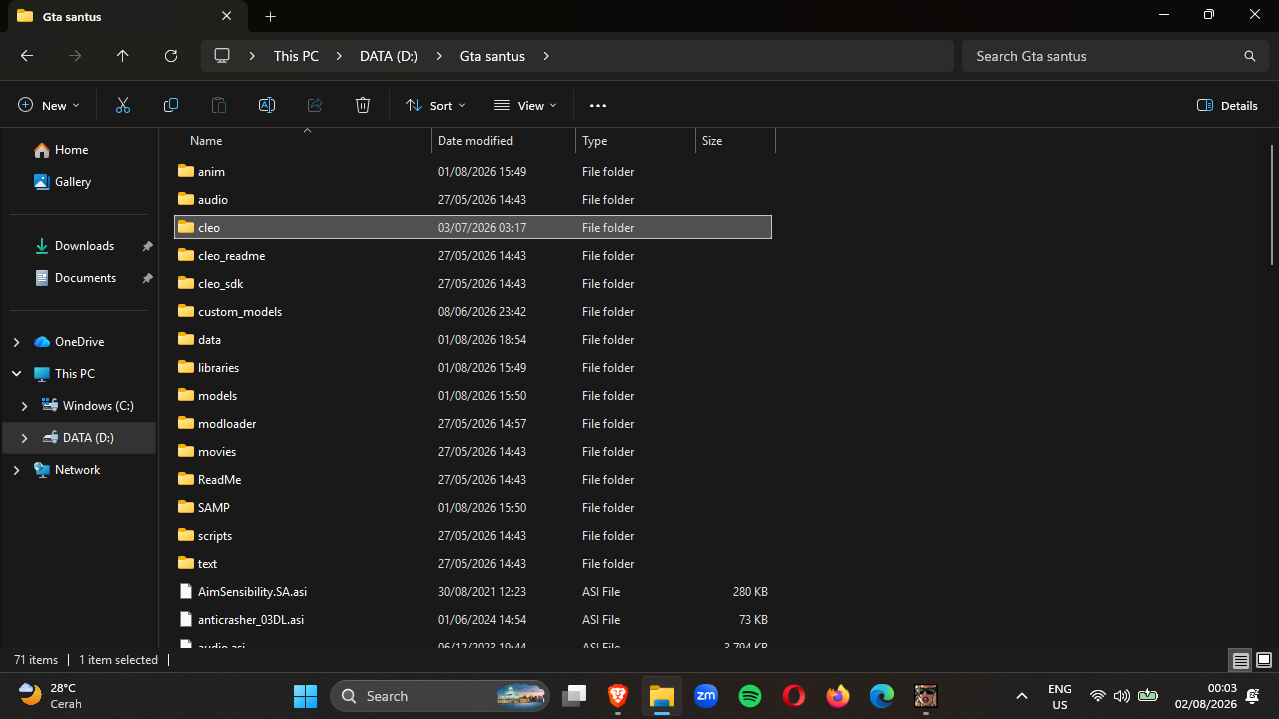
Task: Switch to details list view icon in status bar
Action: 1241,660
